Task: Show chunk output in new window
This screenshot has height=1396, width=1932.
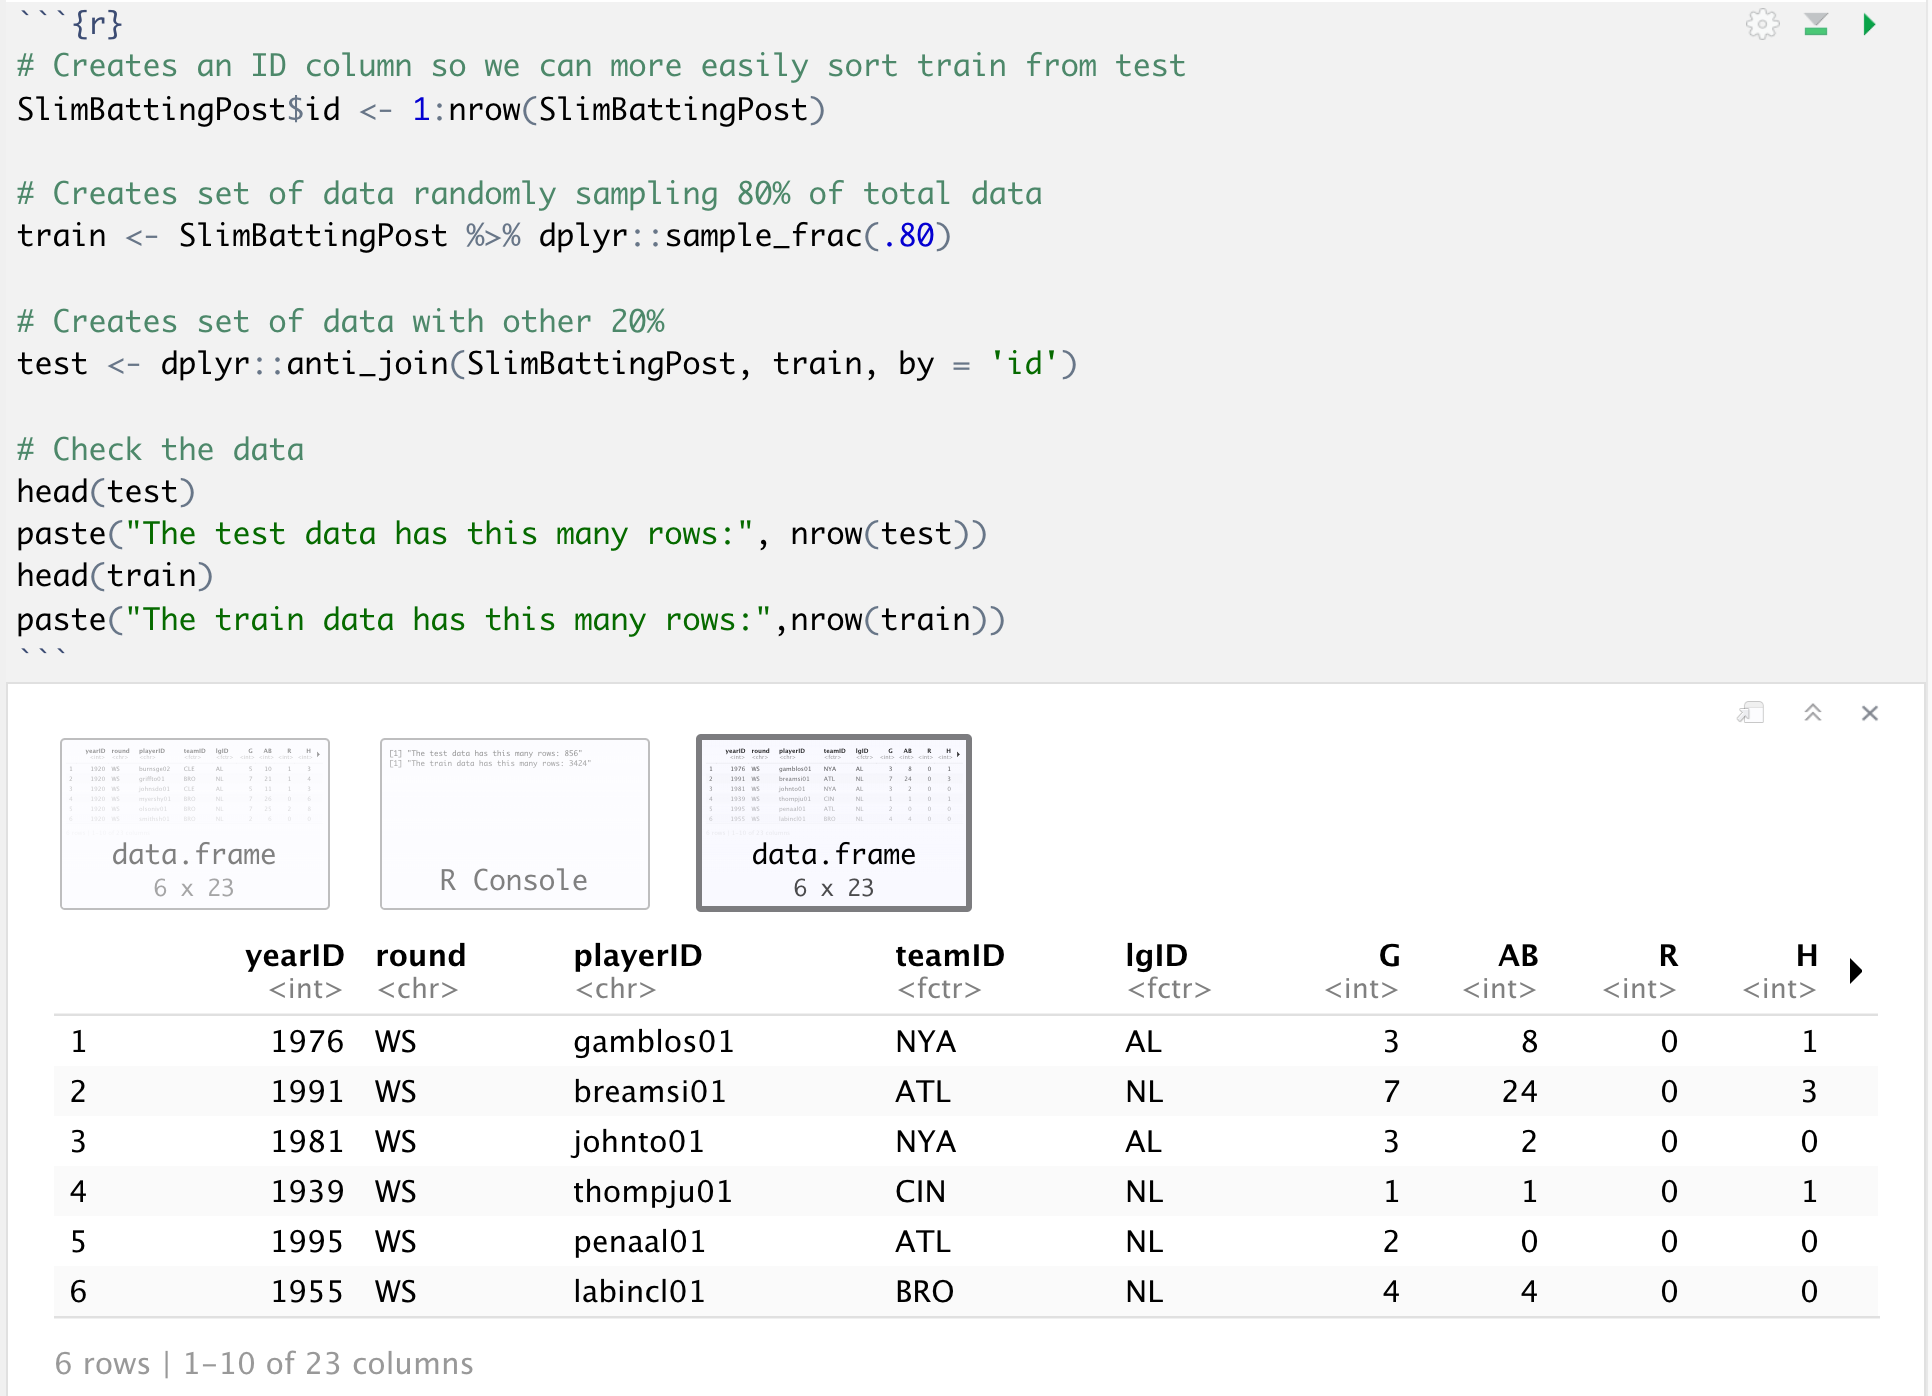Action: 1750,713
